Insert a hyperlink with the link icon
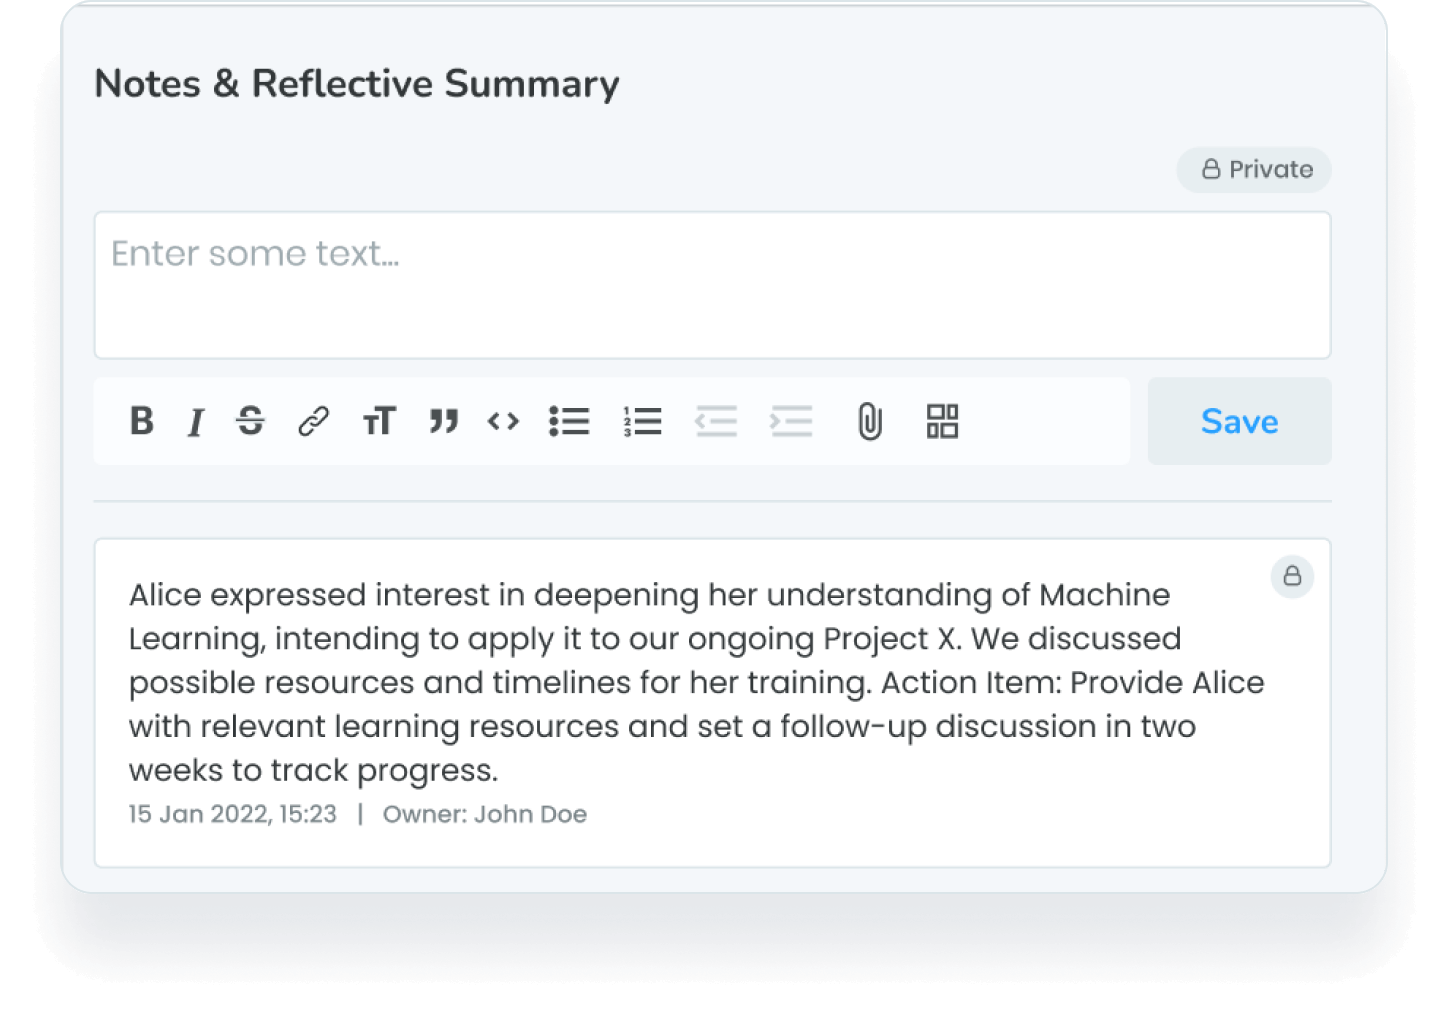Screen dimensions: 1448x1014 tap(313, 421)
